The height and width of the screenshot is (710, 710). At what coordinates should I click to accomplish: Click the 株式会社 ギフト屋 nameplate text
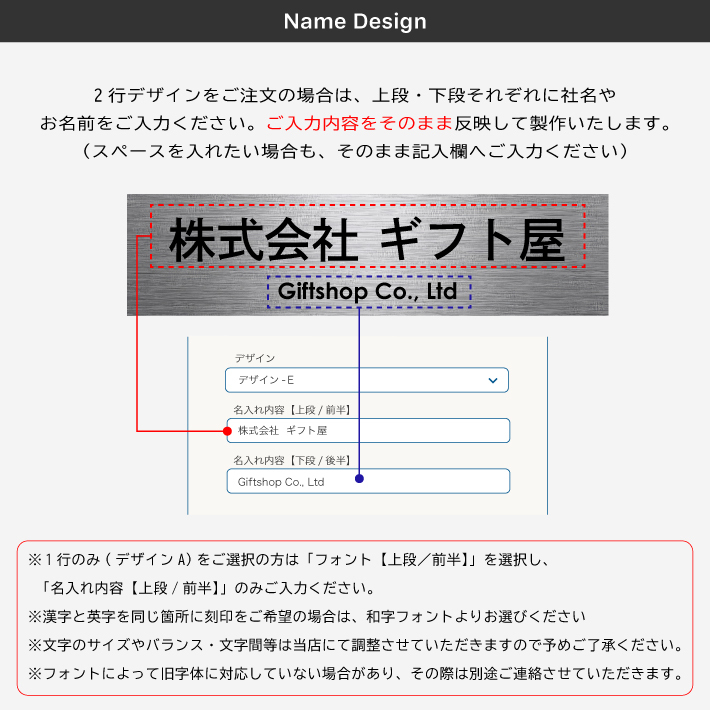[x=367, y=240]
